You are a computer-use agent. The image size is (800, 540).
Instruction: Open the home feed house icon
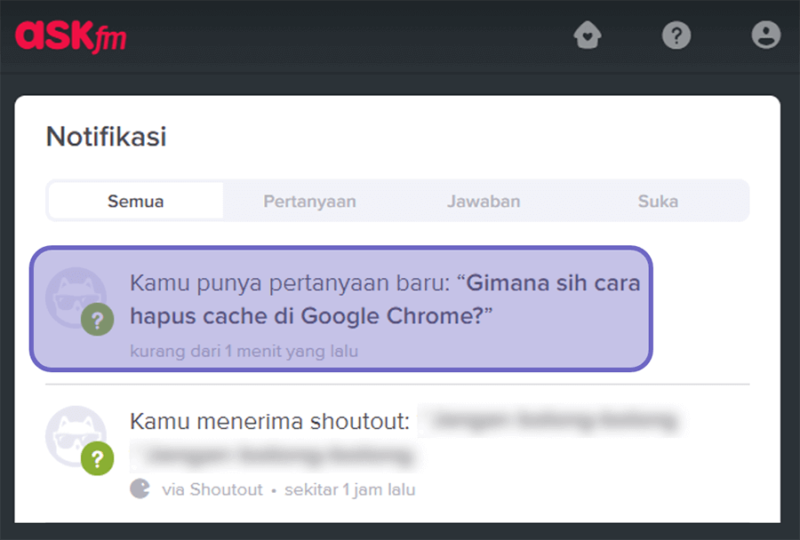click(587, 35)
